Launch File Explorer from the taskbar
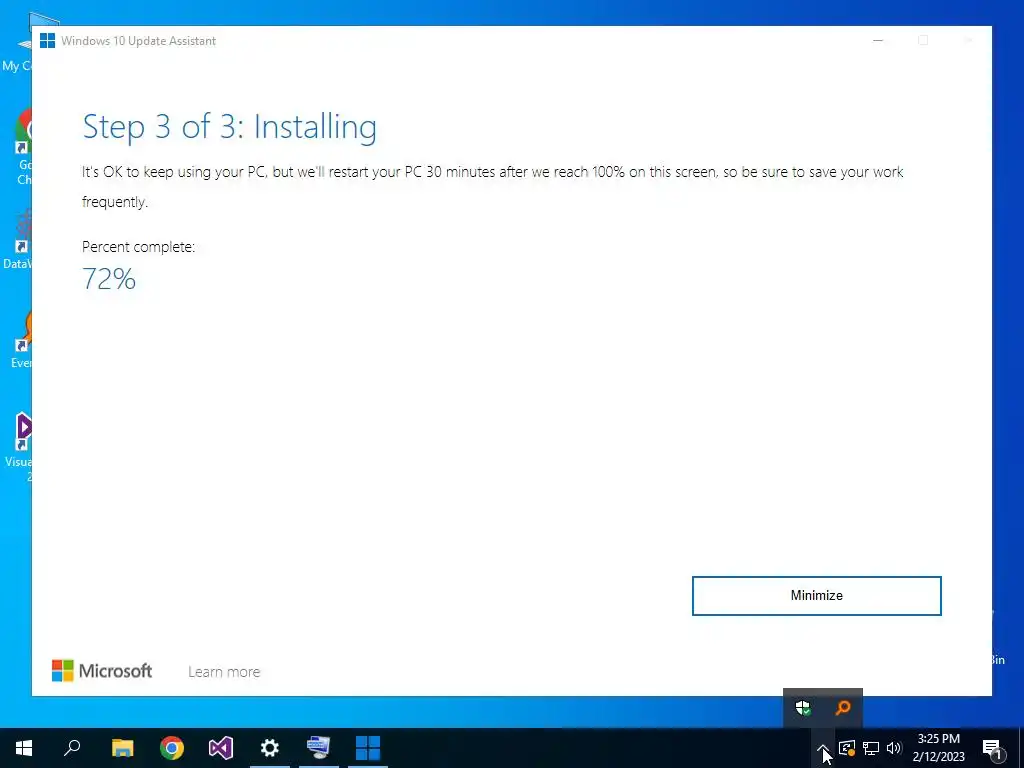 [x=122, y=748]
